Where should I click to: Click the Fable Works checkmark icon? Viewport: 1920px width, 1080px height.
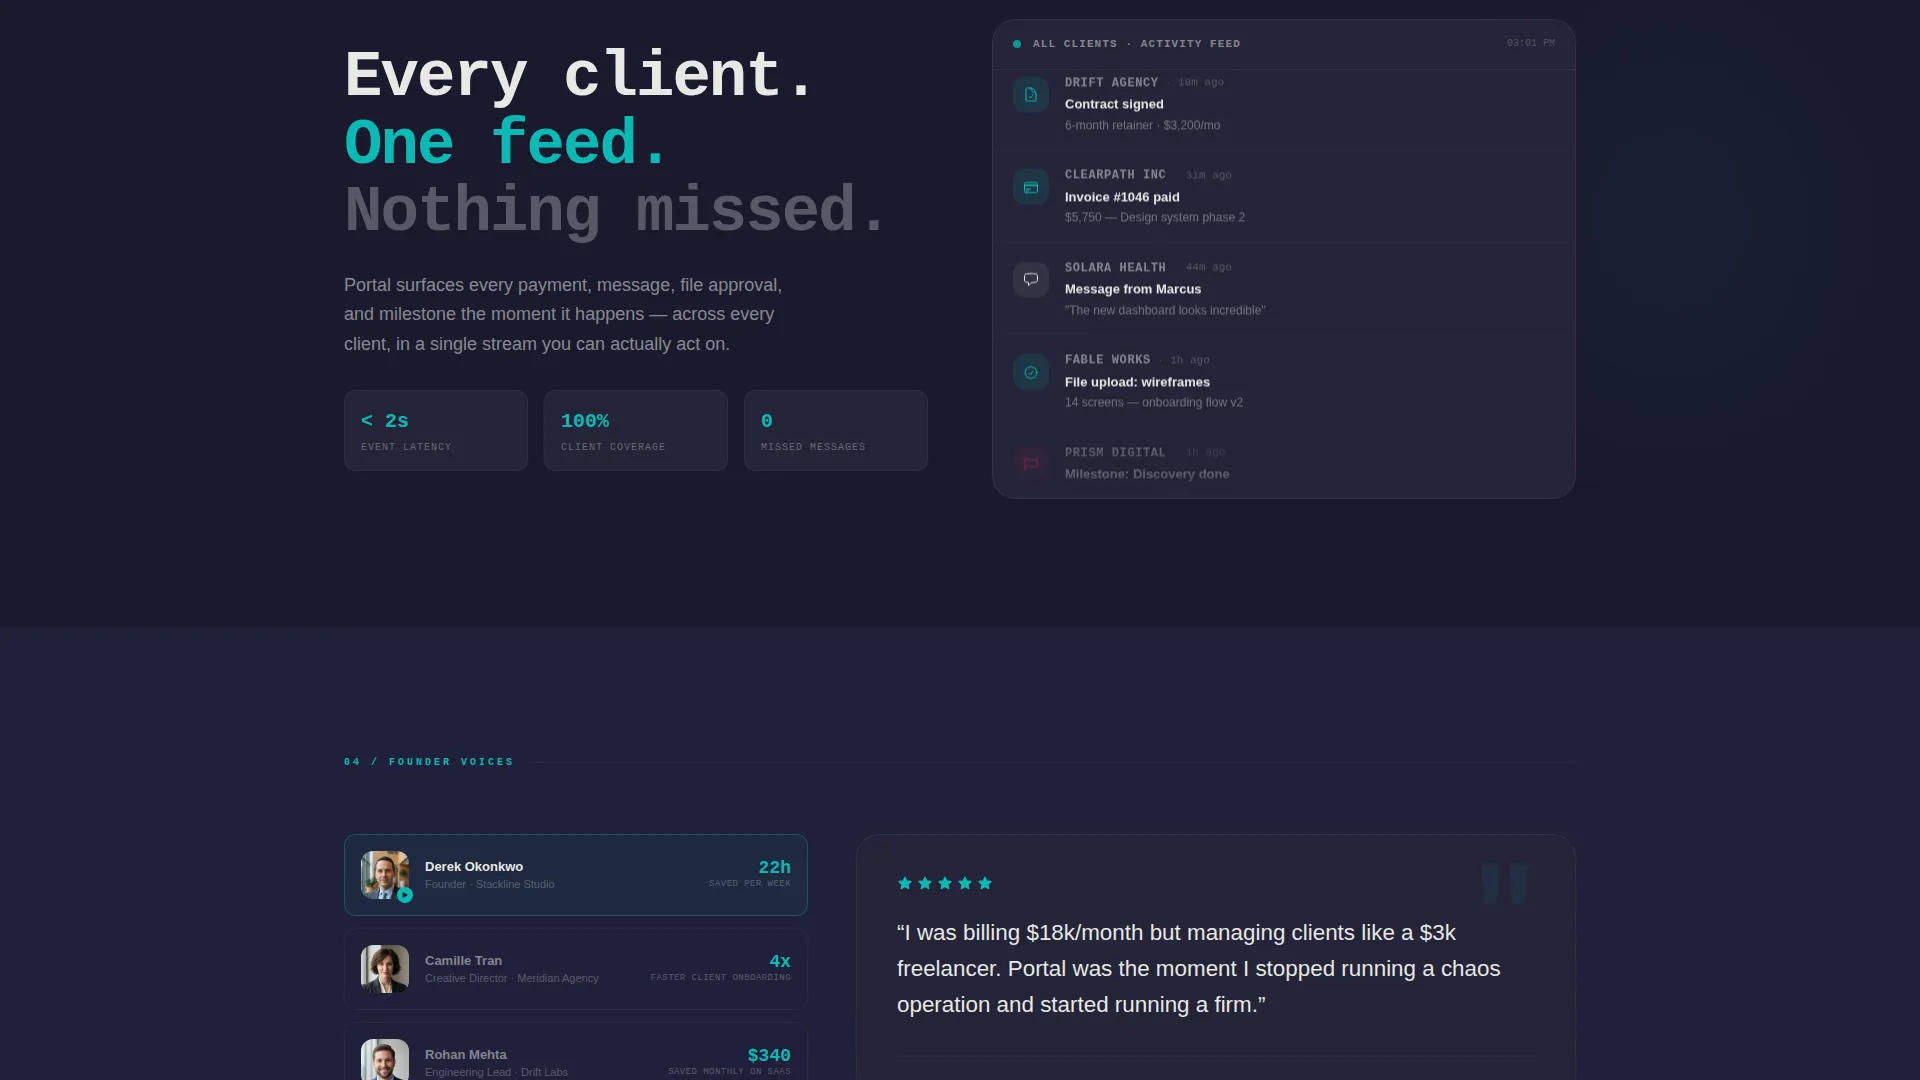tap(1031, 372)
